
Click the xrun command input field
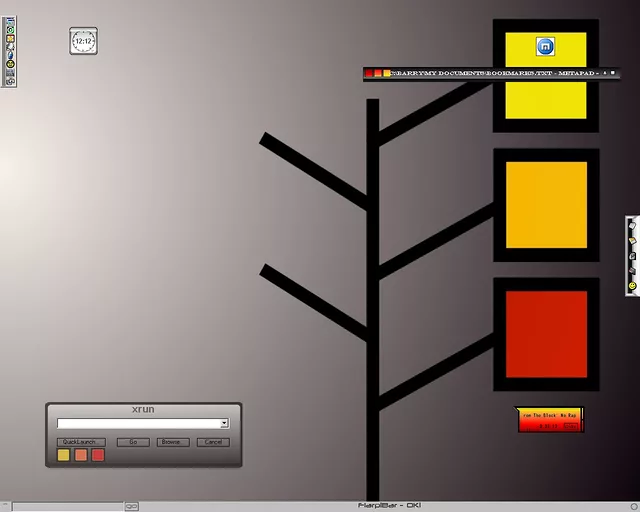tap(138, 423)
